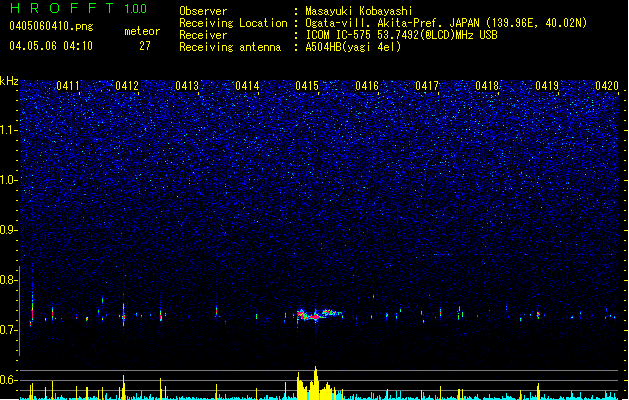Screen dimensions: 629x400
Task: Click the 'Receiver' field label
Action: coord(203,35)
